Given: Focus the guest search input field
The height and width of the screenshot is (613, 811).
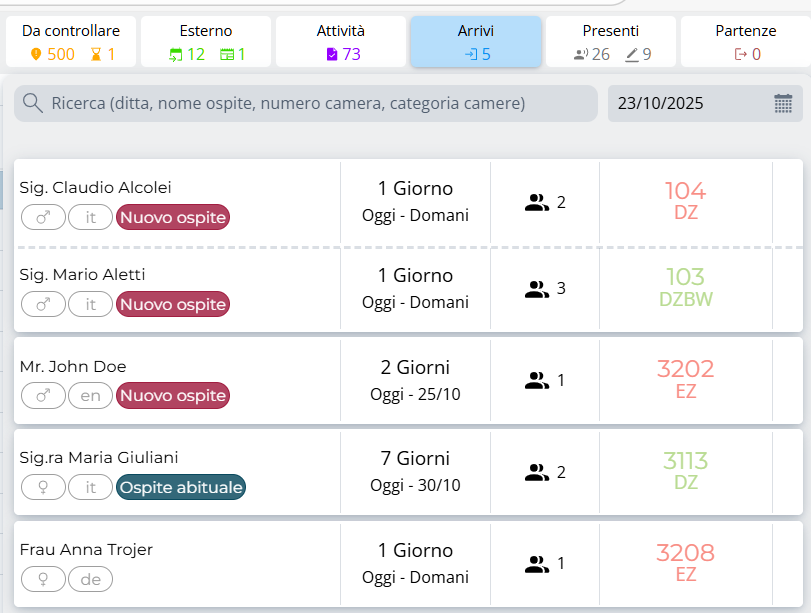Looking at the screenshot, I should [x=300, y=103].
